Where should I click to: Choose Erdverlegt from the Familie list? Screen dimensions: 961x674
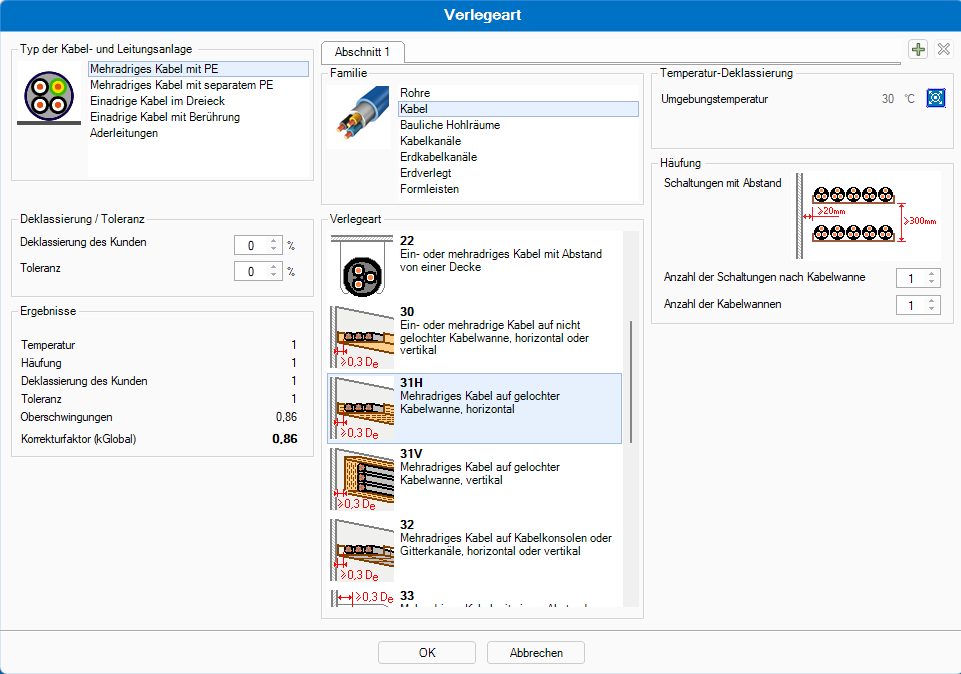click(425, 173)
